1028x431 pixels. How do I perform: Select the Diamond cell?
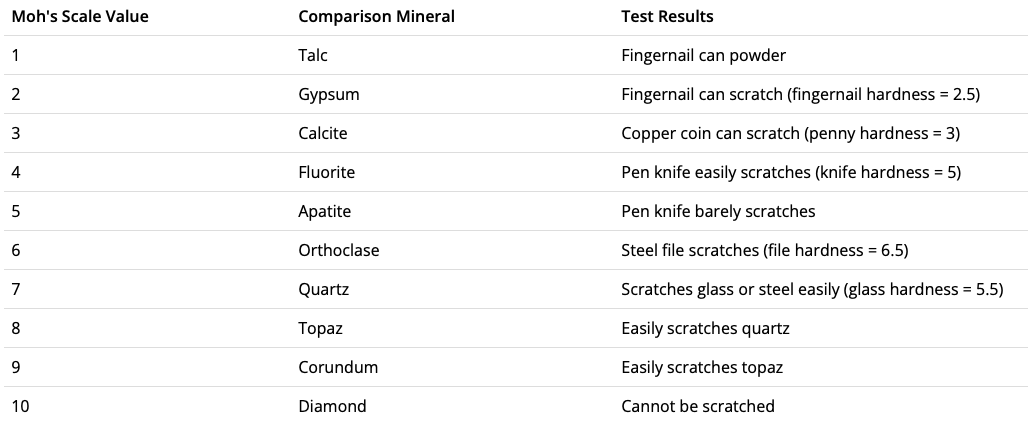pyautogui.click(x=332, y=407)
